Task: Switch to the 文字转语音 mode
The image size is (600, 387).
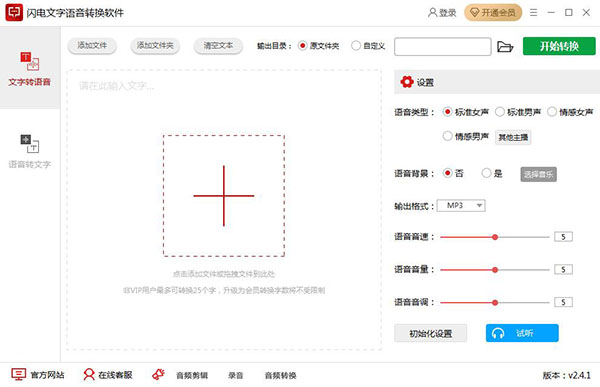Action: (x=29, y=69)
